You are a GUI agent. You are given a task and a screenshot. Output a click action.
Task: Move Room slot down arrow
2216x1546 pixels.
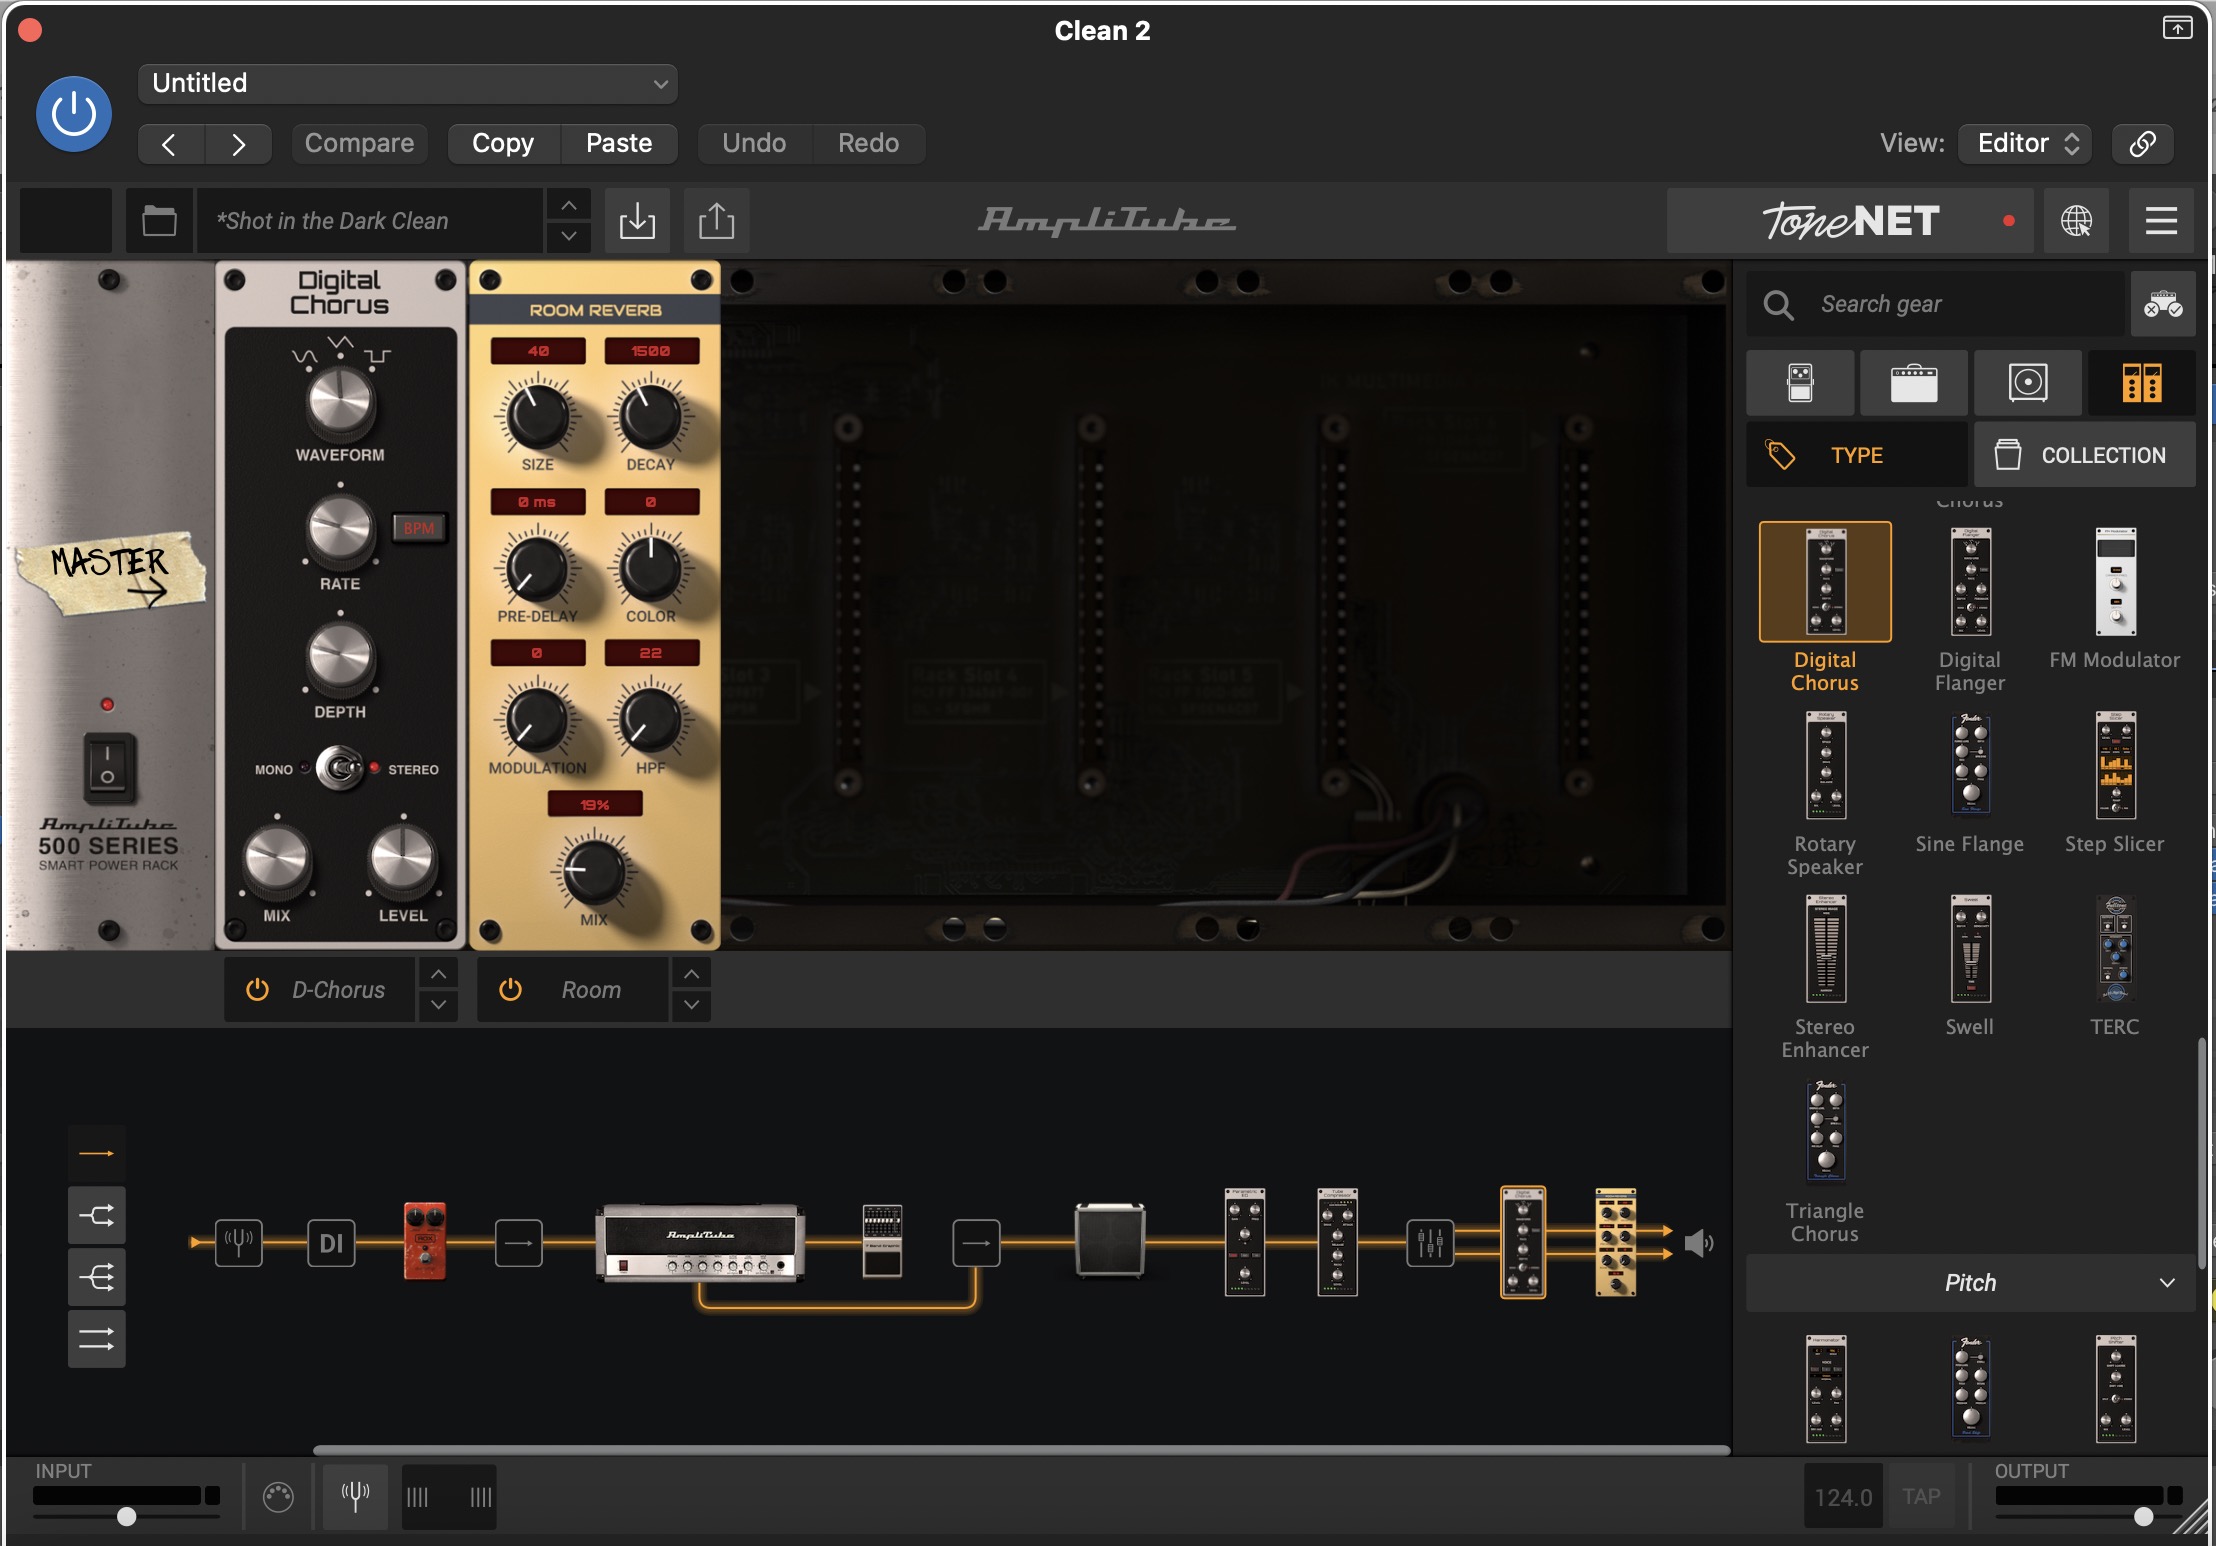(691, 1005)
